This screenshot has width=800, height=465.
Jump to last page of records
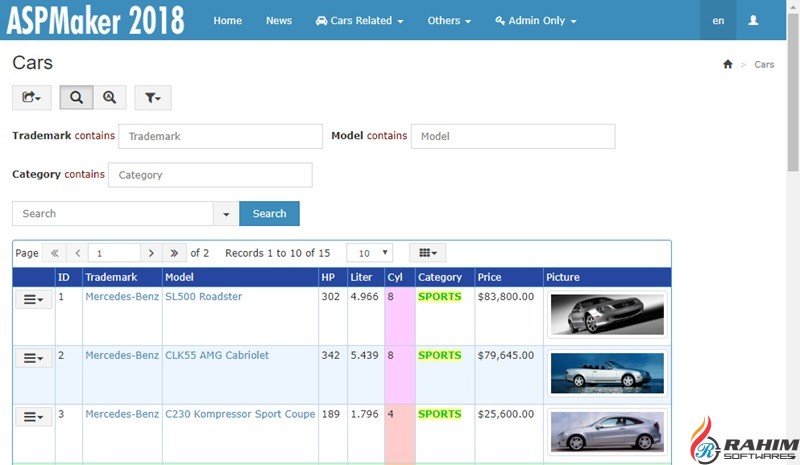[x=175, y=253]
